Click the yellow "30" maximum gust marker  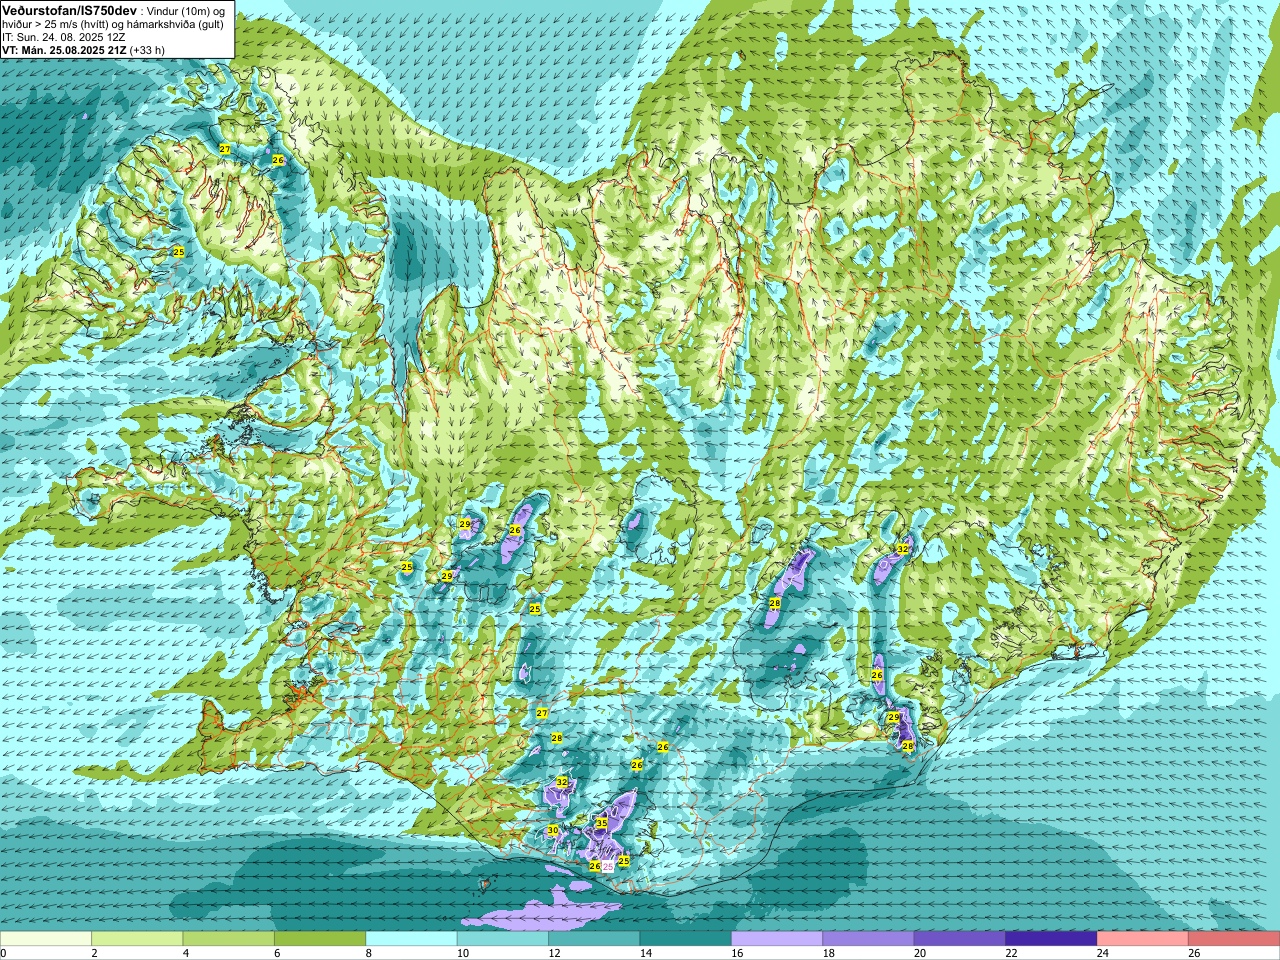[x=553, y=830]
